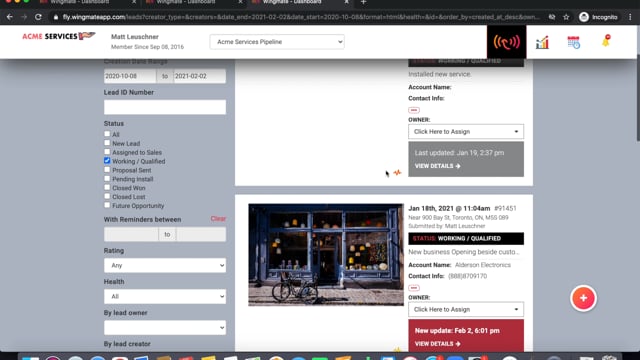Image resolution: width=640 pixels, height=360 pixels.
Task: Click the page vertical scrollbar
Action: coord(638,98)
